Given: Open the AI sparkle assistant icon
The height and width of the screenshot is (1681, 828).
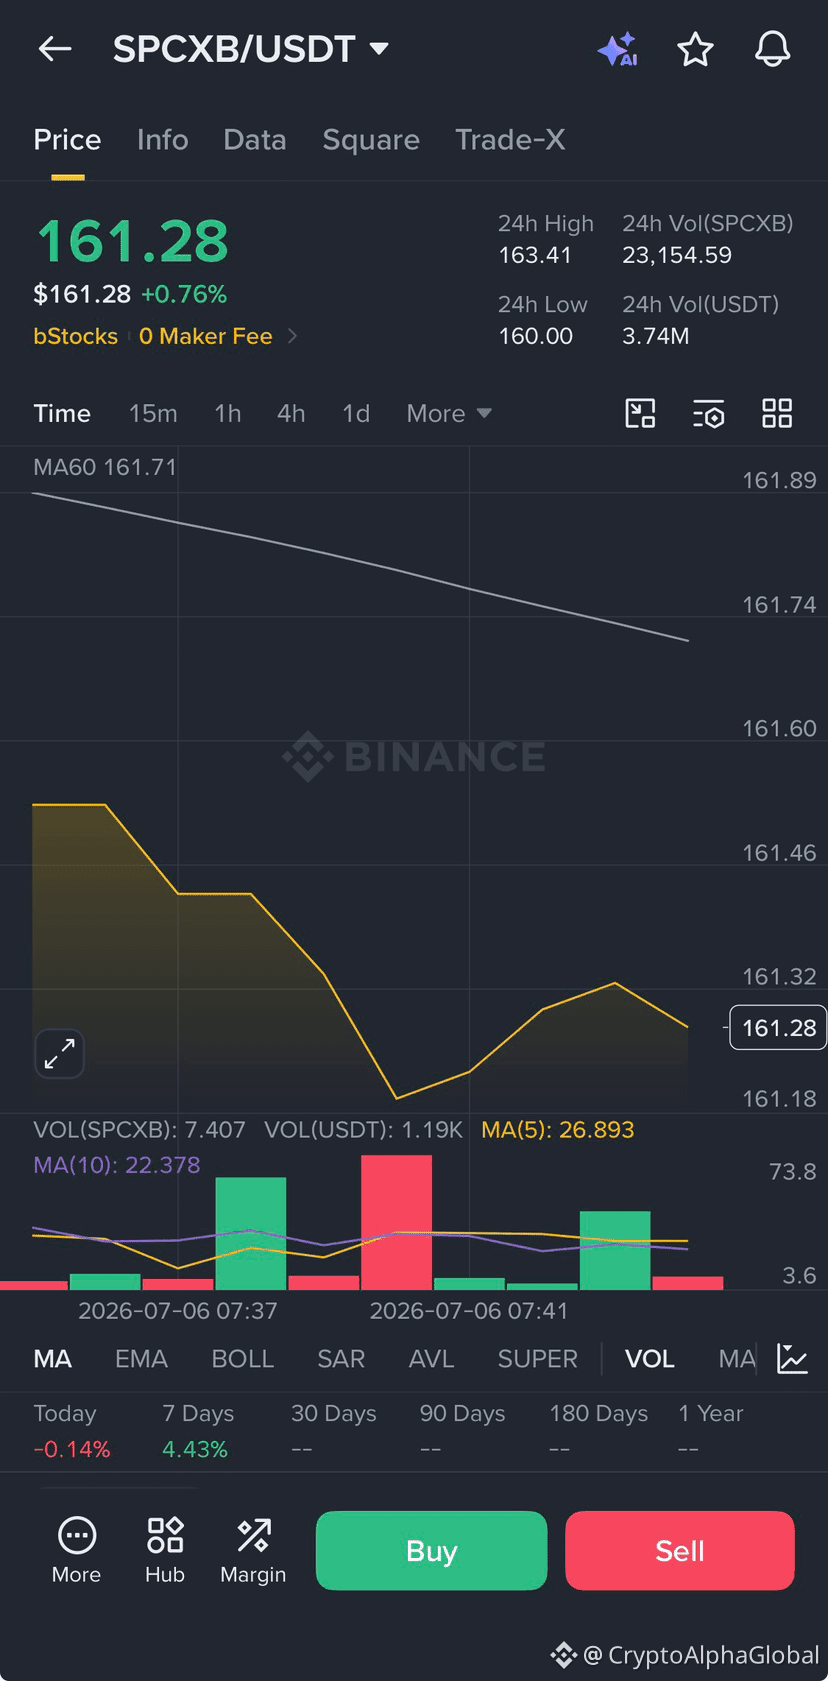Looking at the screenshot, I should coord(617,49).
